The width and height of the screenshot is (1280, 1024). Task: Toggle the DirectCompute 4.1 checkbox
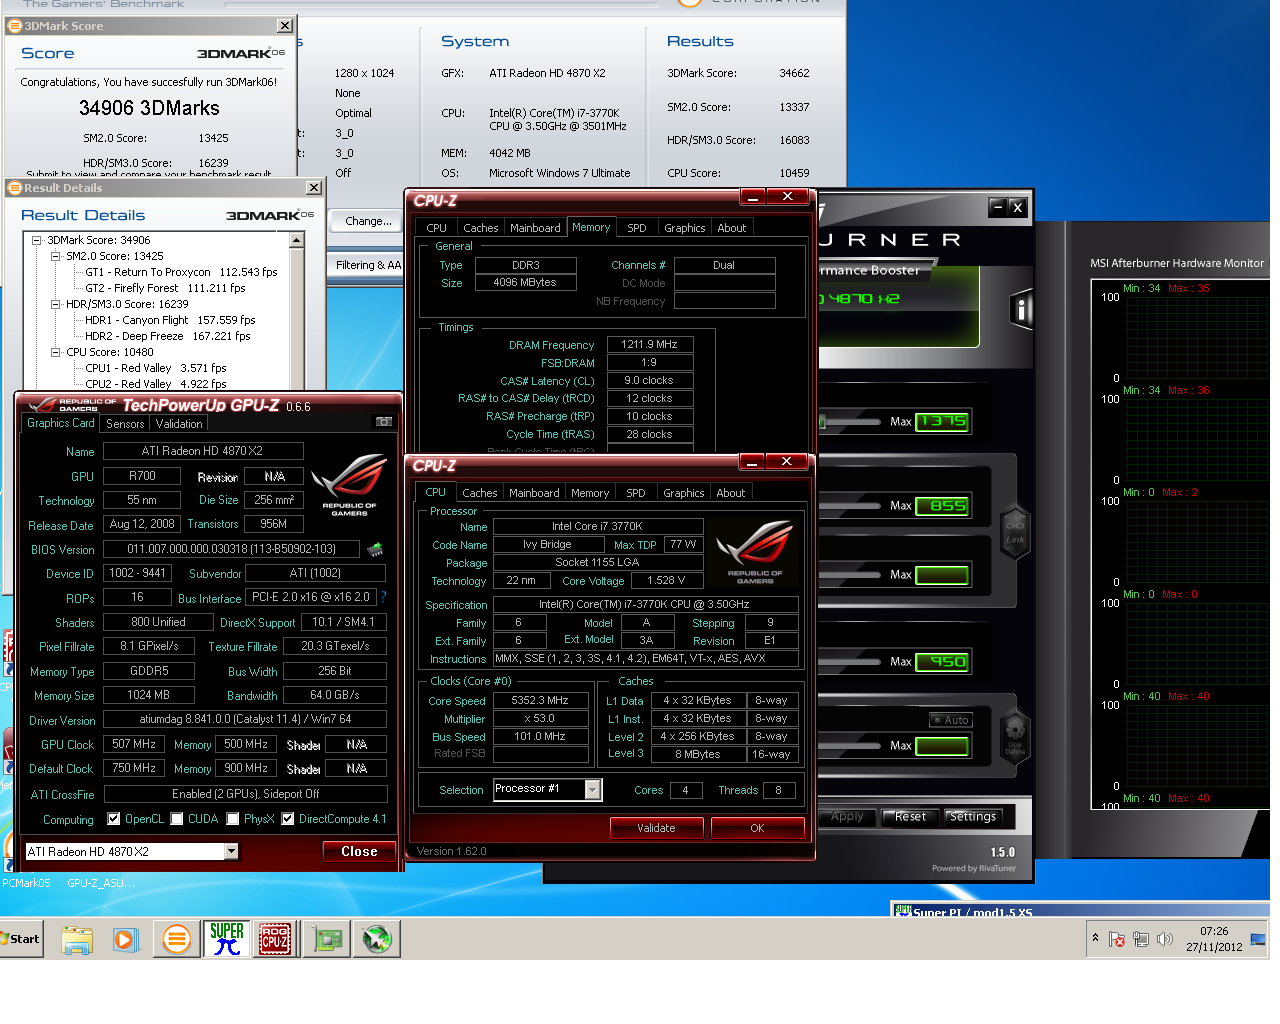pos(288,819)
